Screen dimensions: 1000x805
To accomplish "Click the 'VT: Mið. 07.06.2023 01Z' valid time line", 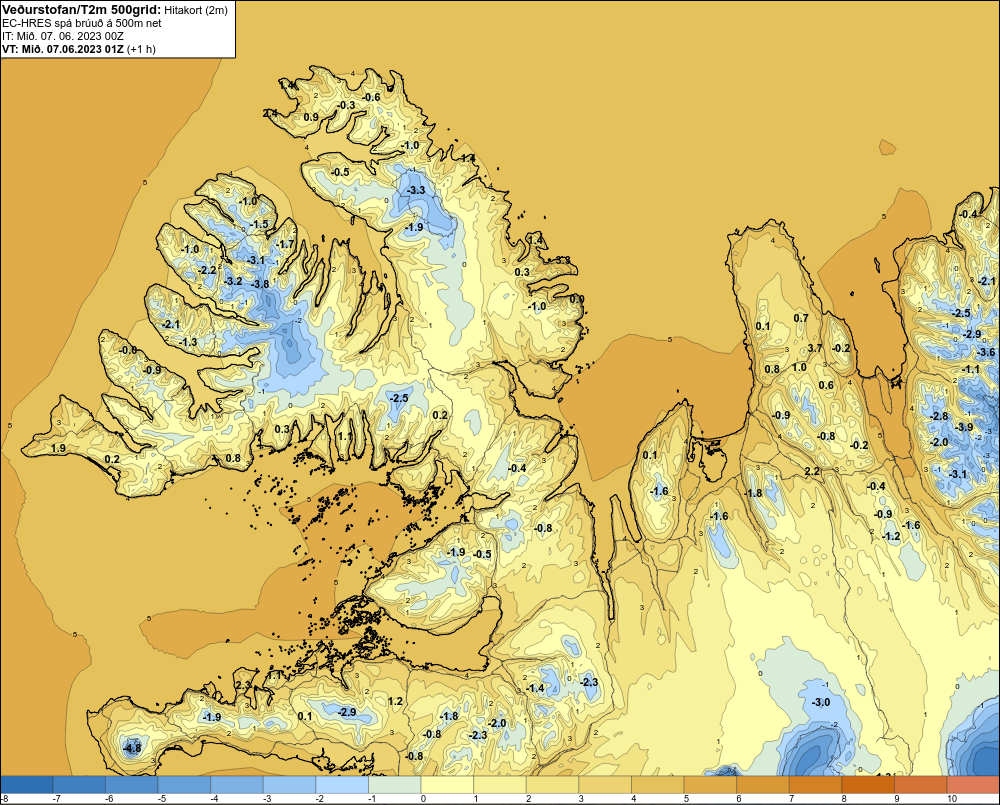I will coord(62,49).
